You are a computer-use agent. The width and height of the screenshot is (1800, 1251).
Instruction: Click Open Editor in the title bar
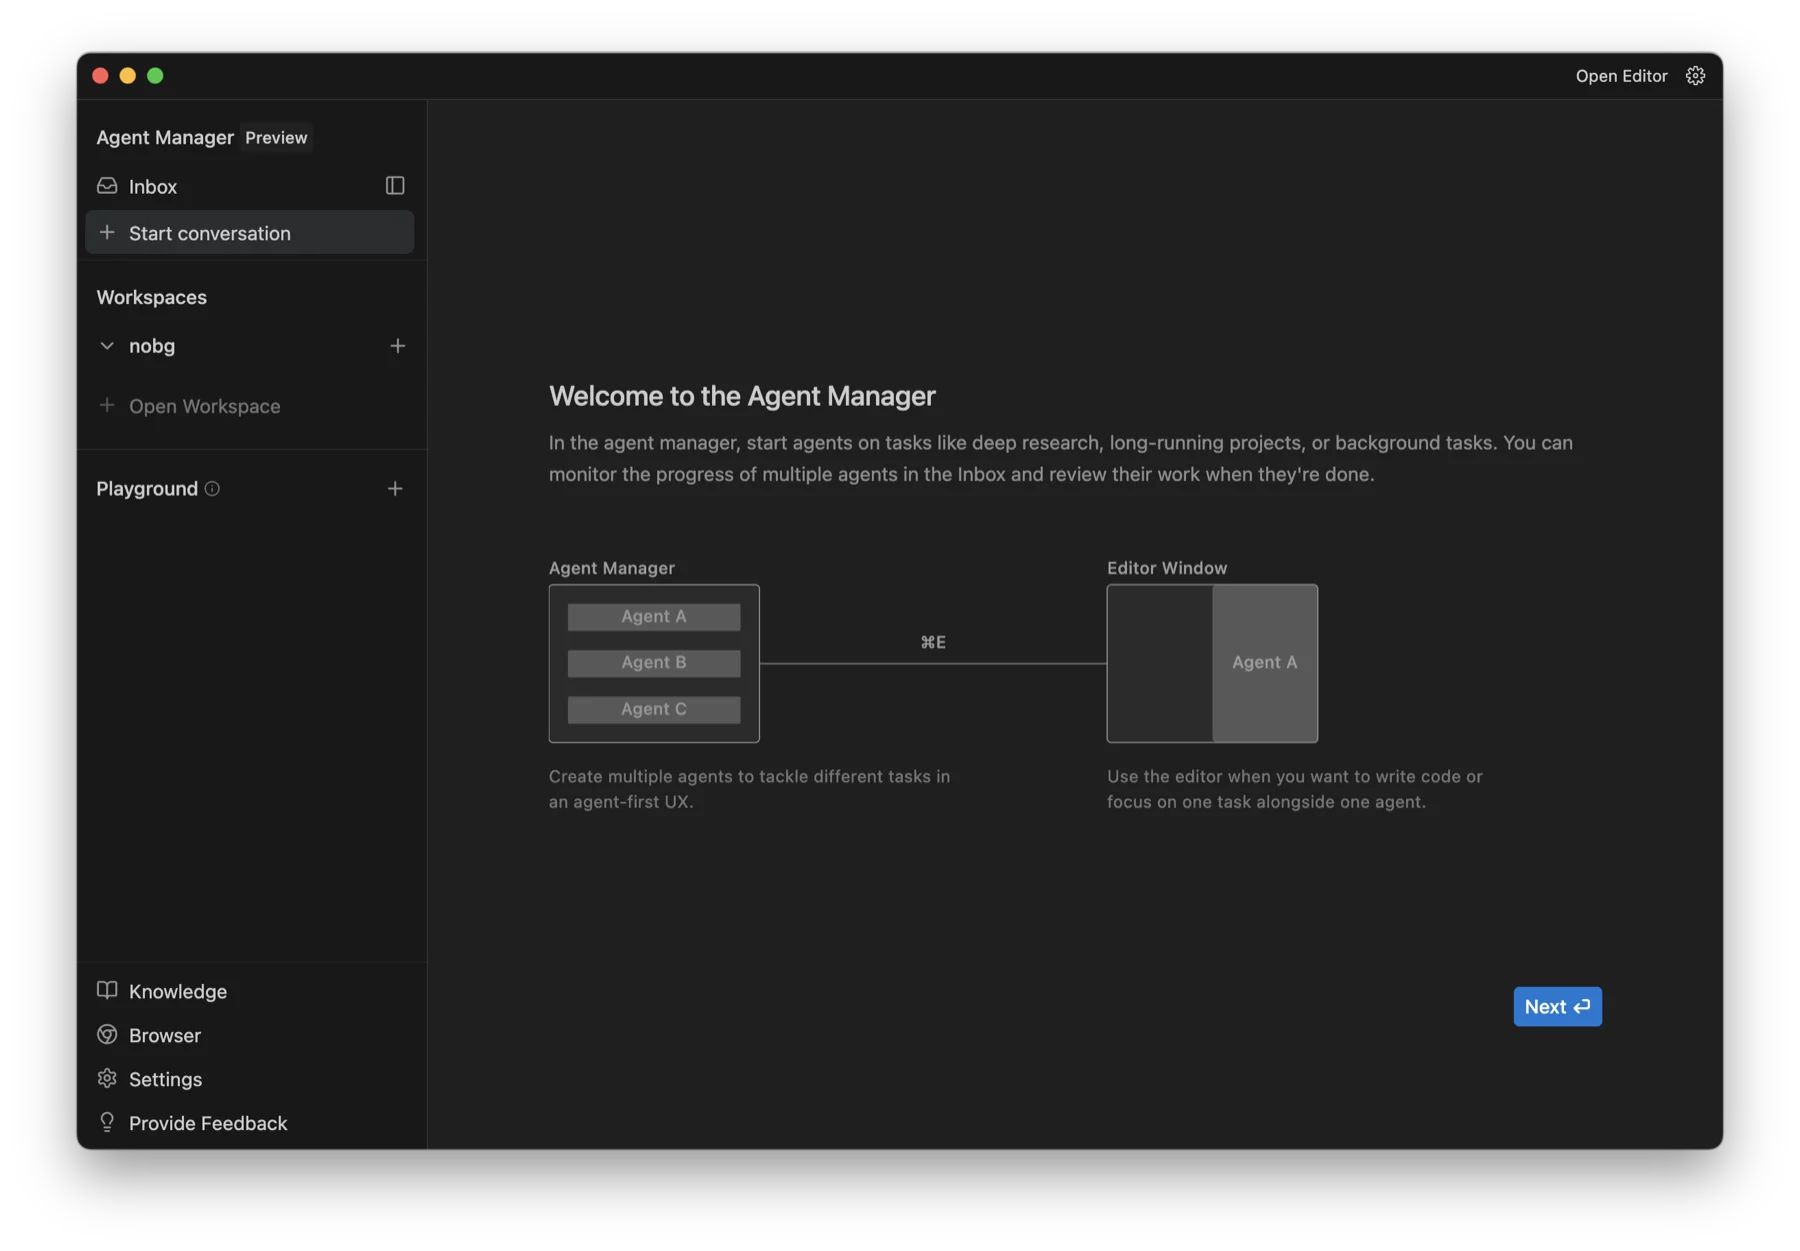click(x=1621, y=75)
